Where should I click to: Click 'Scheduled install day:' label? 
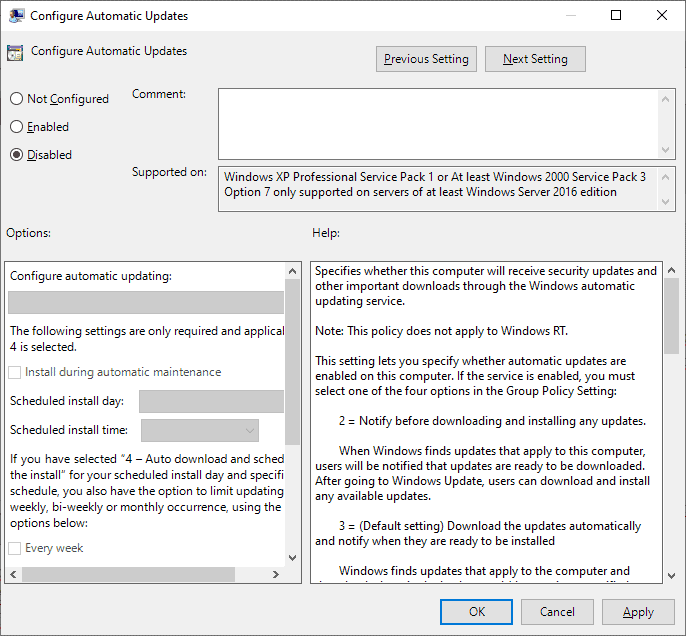67,401
